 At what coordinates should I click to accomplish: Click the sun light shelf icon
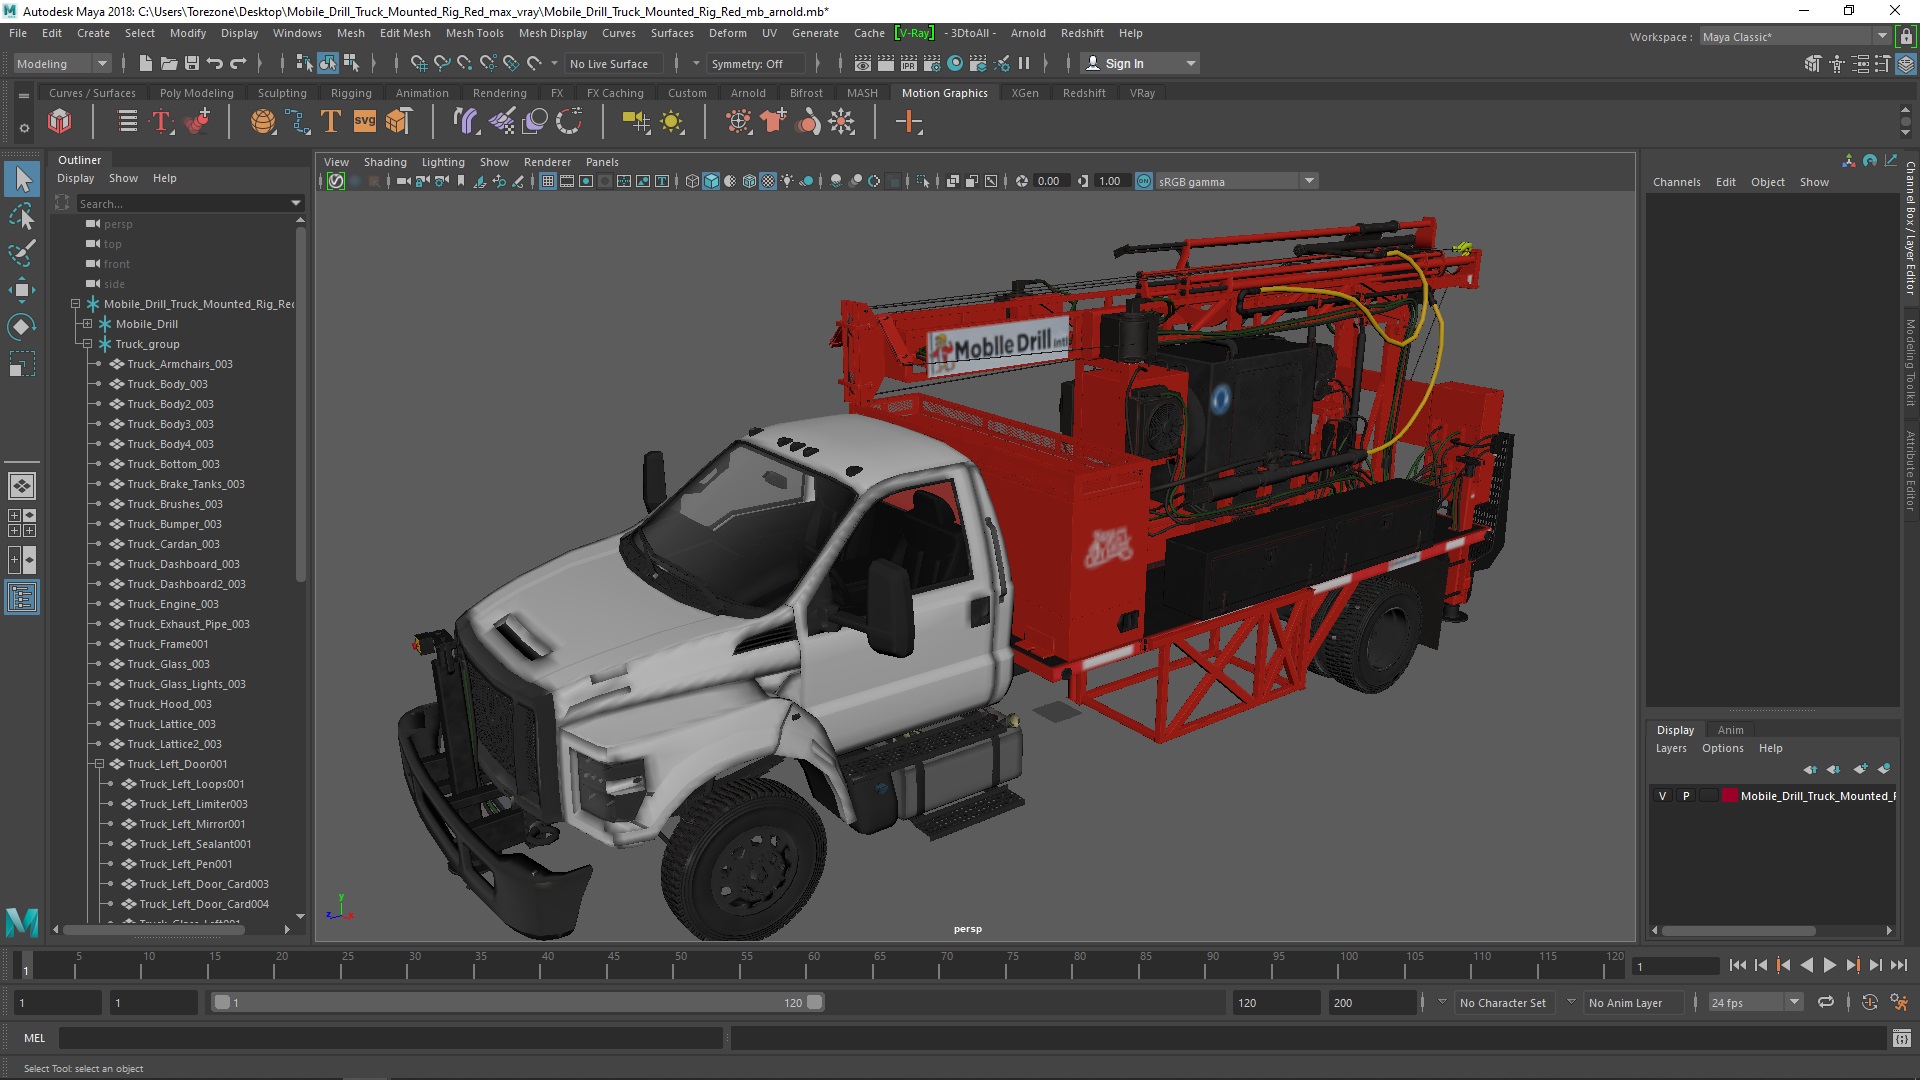click(x=672, y=122)
